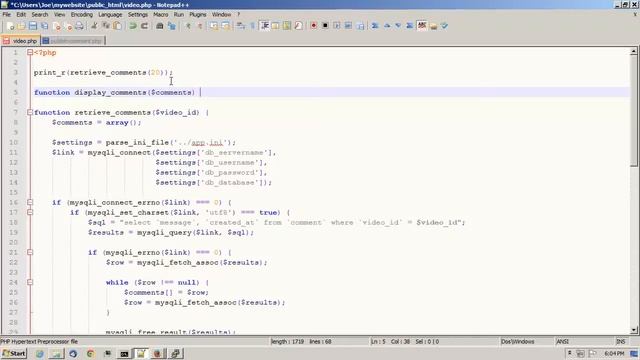Click the Chrome icon in the taskbar

pos(90,353)
